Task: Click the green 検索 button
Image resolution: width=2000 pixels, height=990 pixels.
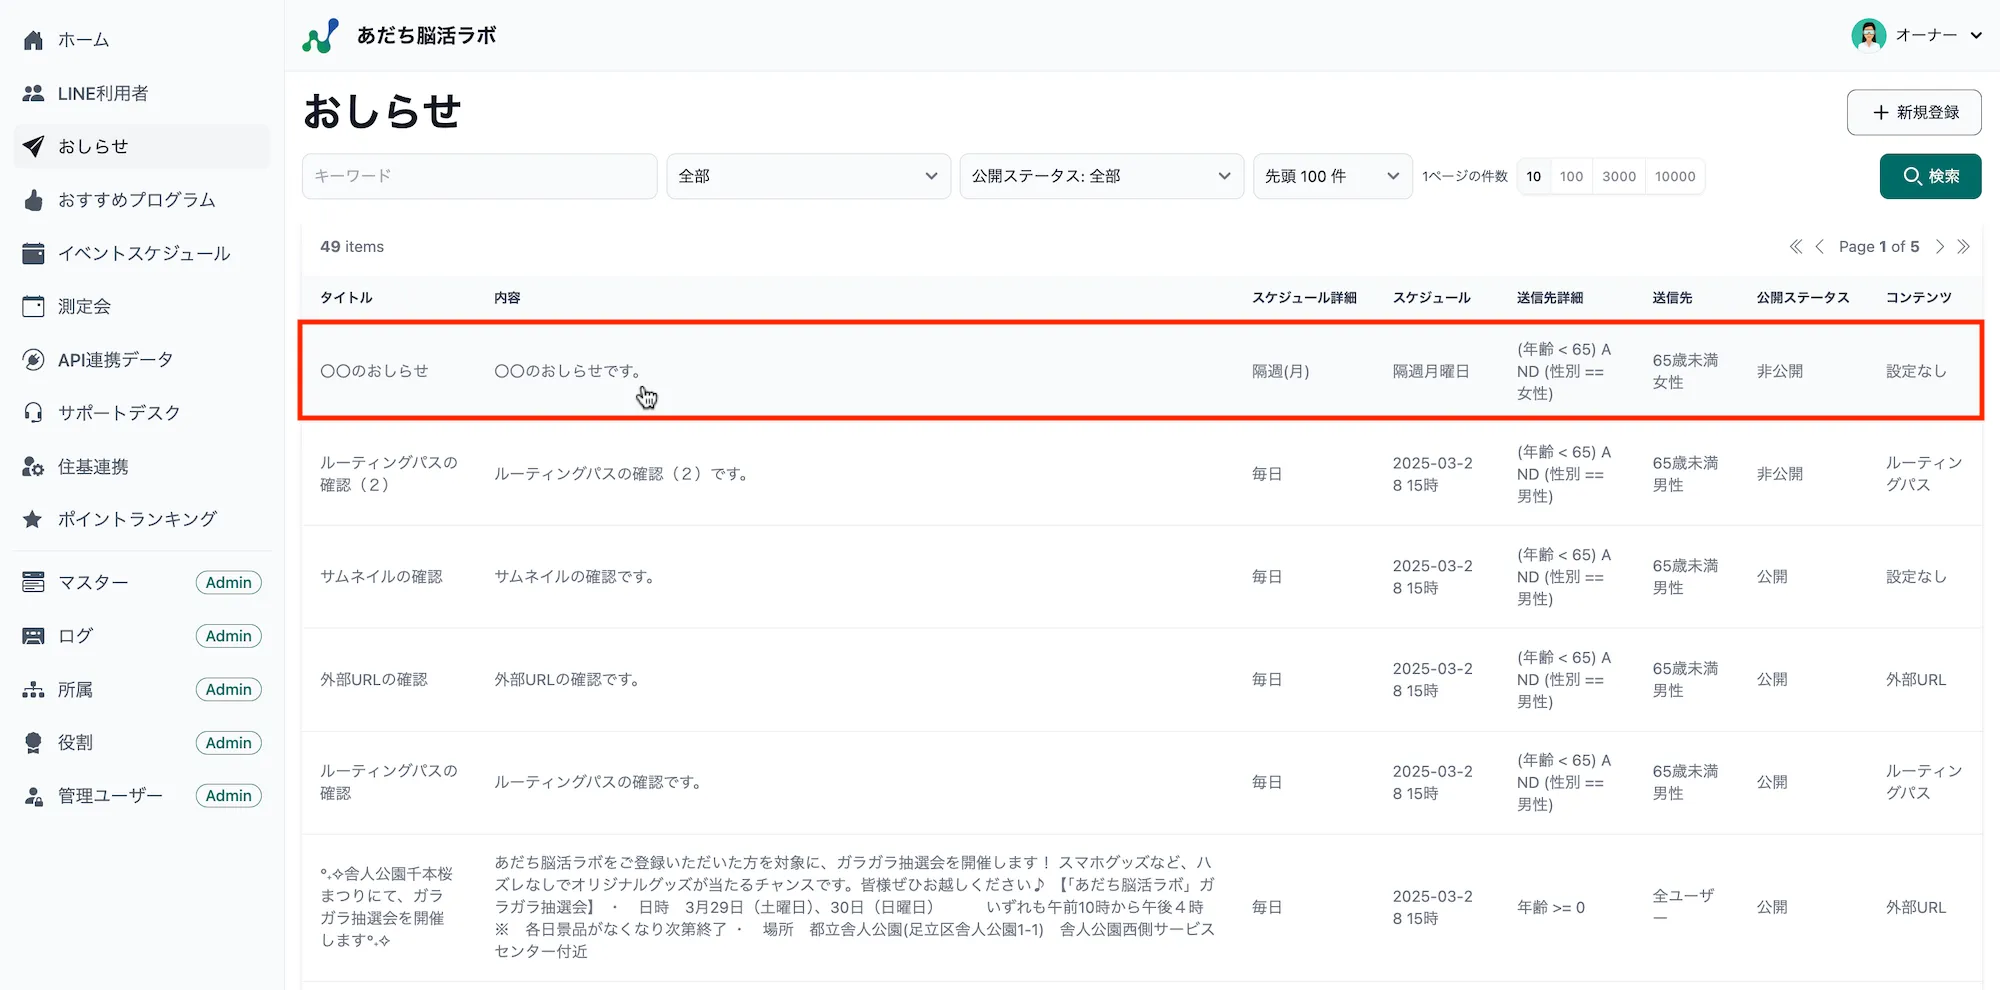Action: pos(1930,176)
